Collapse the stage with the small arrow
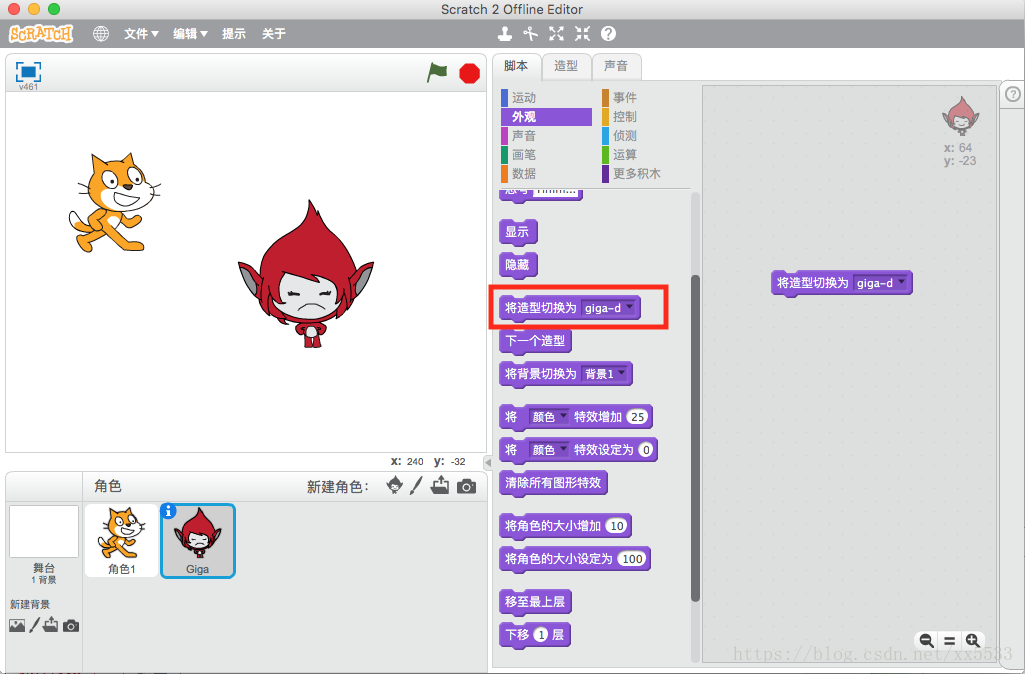The image size is (1025, 674). [488, 462]
